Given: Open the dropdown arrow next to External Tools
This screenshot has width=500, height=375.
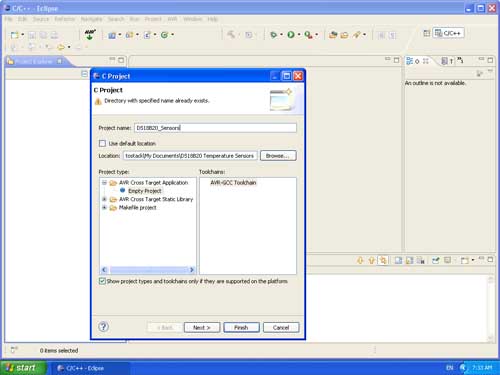Looking at the screenshot, I should [x=317, y=35].
